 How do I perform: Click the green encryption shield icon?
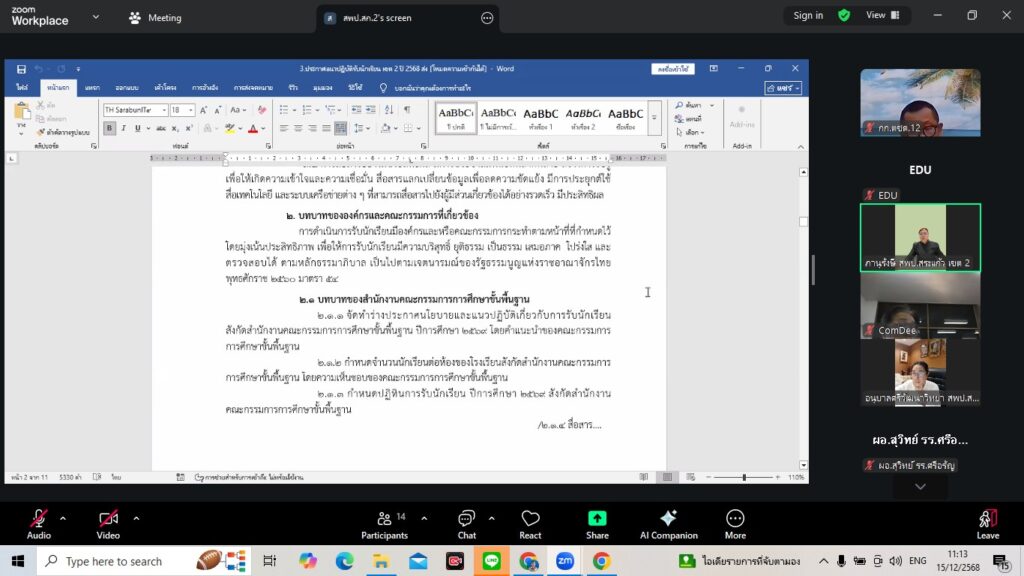click(844, 16)
